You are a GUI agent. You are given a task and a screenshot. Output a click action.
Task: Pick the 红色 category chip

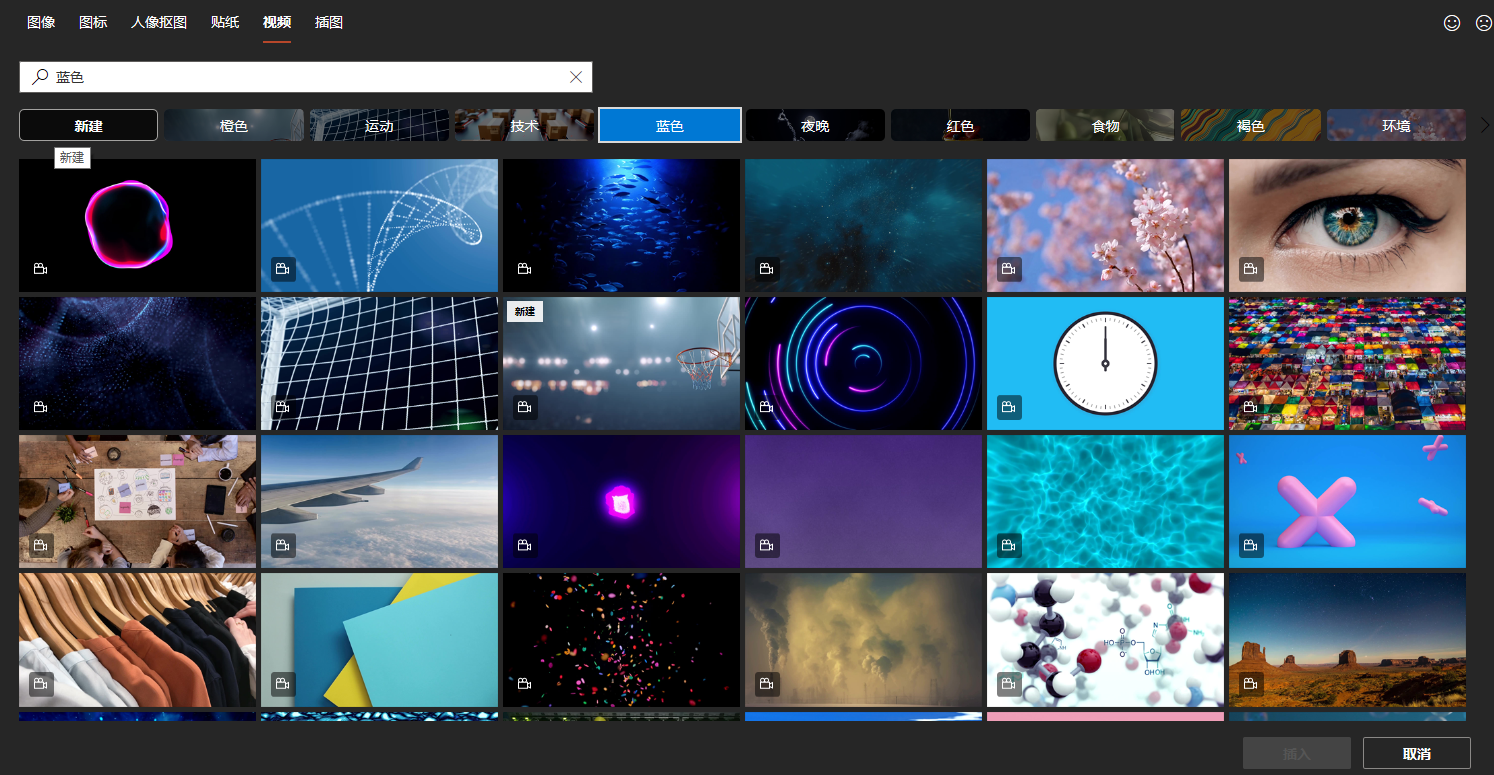click(x=960, y=125)
